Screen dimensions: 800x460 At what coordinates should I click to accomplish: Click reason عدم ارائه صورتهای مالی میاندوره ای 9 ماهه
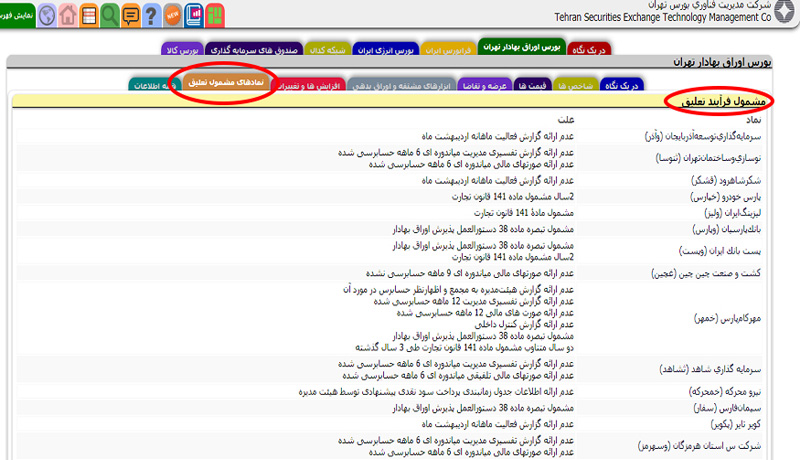(470, 273)
